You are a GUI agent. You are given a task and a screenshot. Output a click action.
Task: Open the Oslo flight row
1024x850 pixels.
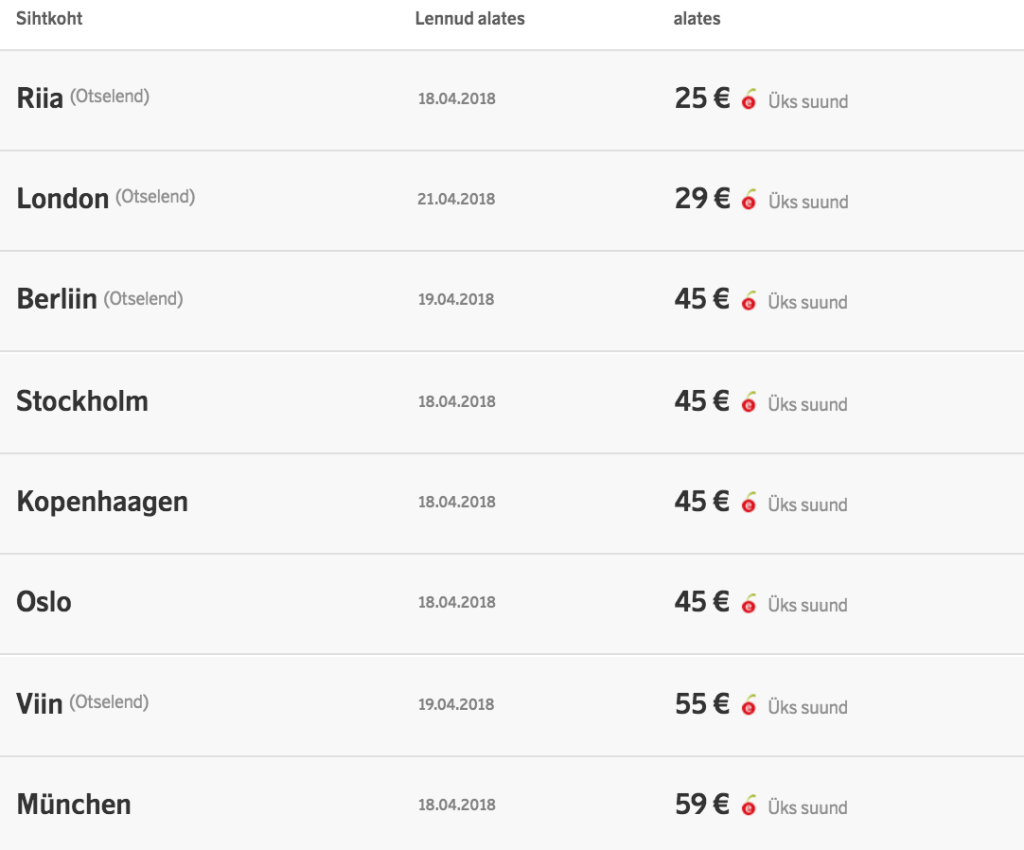[44, 602]
